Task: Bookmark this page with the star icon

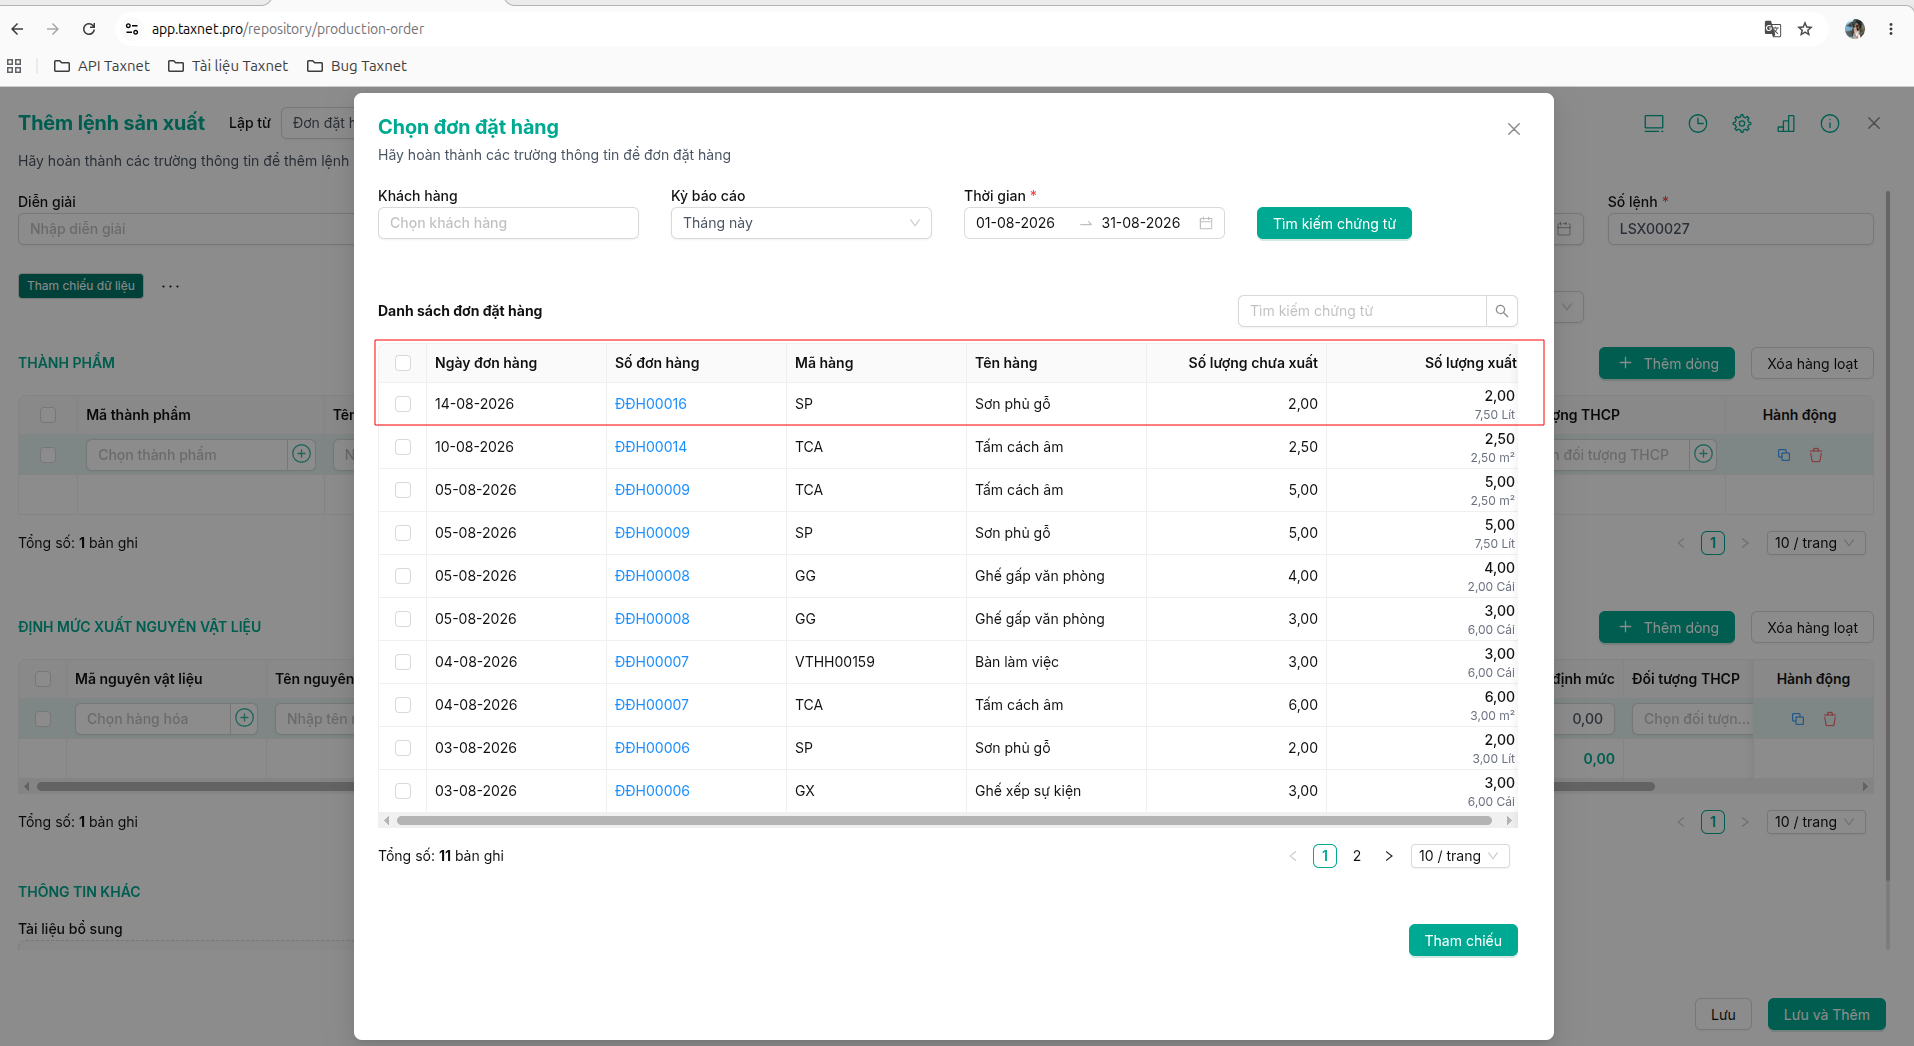Action: 1805,29
